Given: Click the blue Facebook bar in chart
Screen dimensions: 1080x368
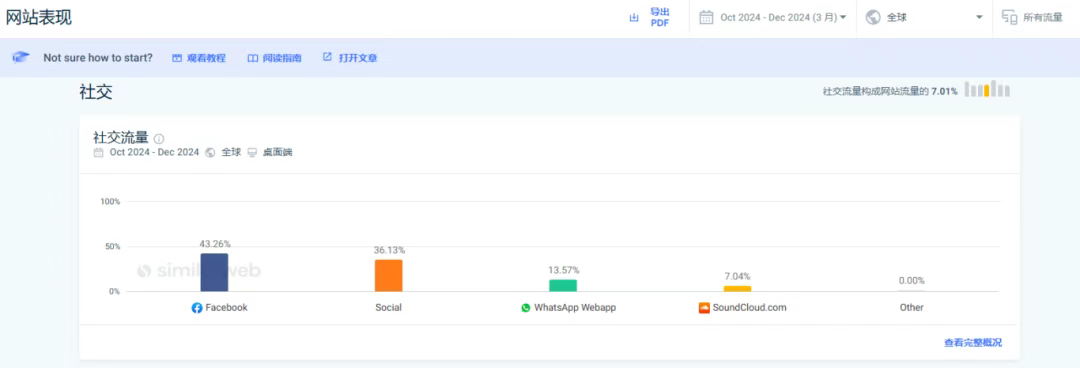Looking at the screenshot, I should (214, 272).
